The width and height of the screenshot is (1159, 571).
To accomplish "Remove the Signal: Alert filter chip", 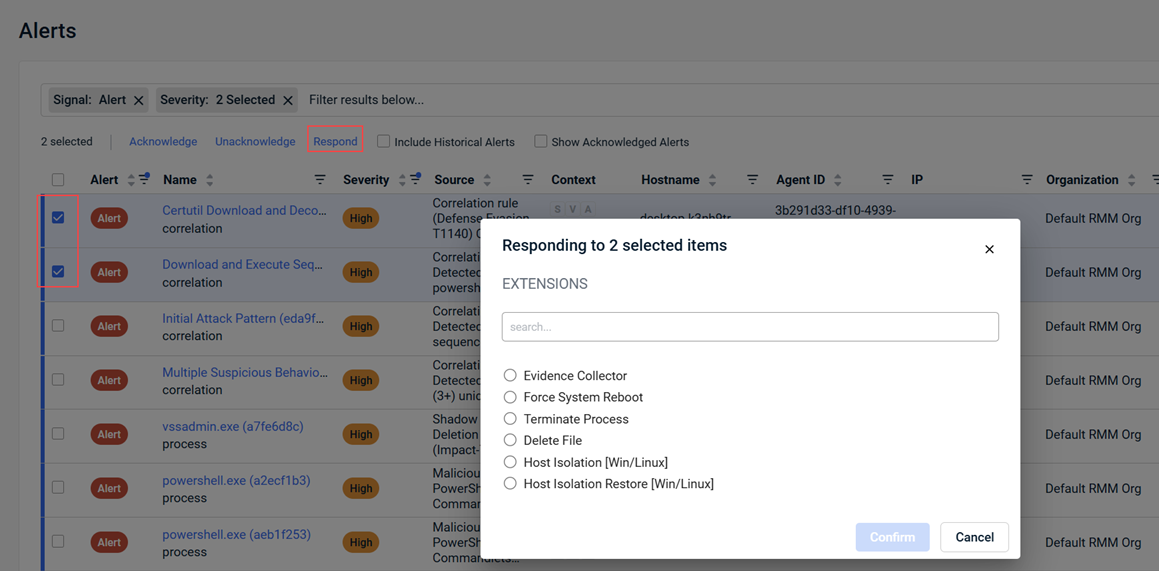I will tap(139, 100).
